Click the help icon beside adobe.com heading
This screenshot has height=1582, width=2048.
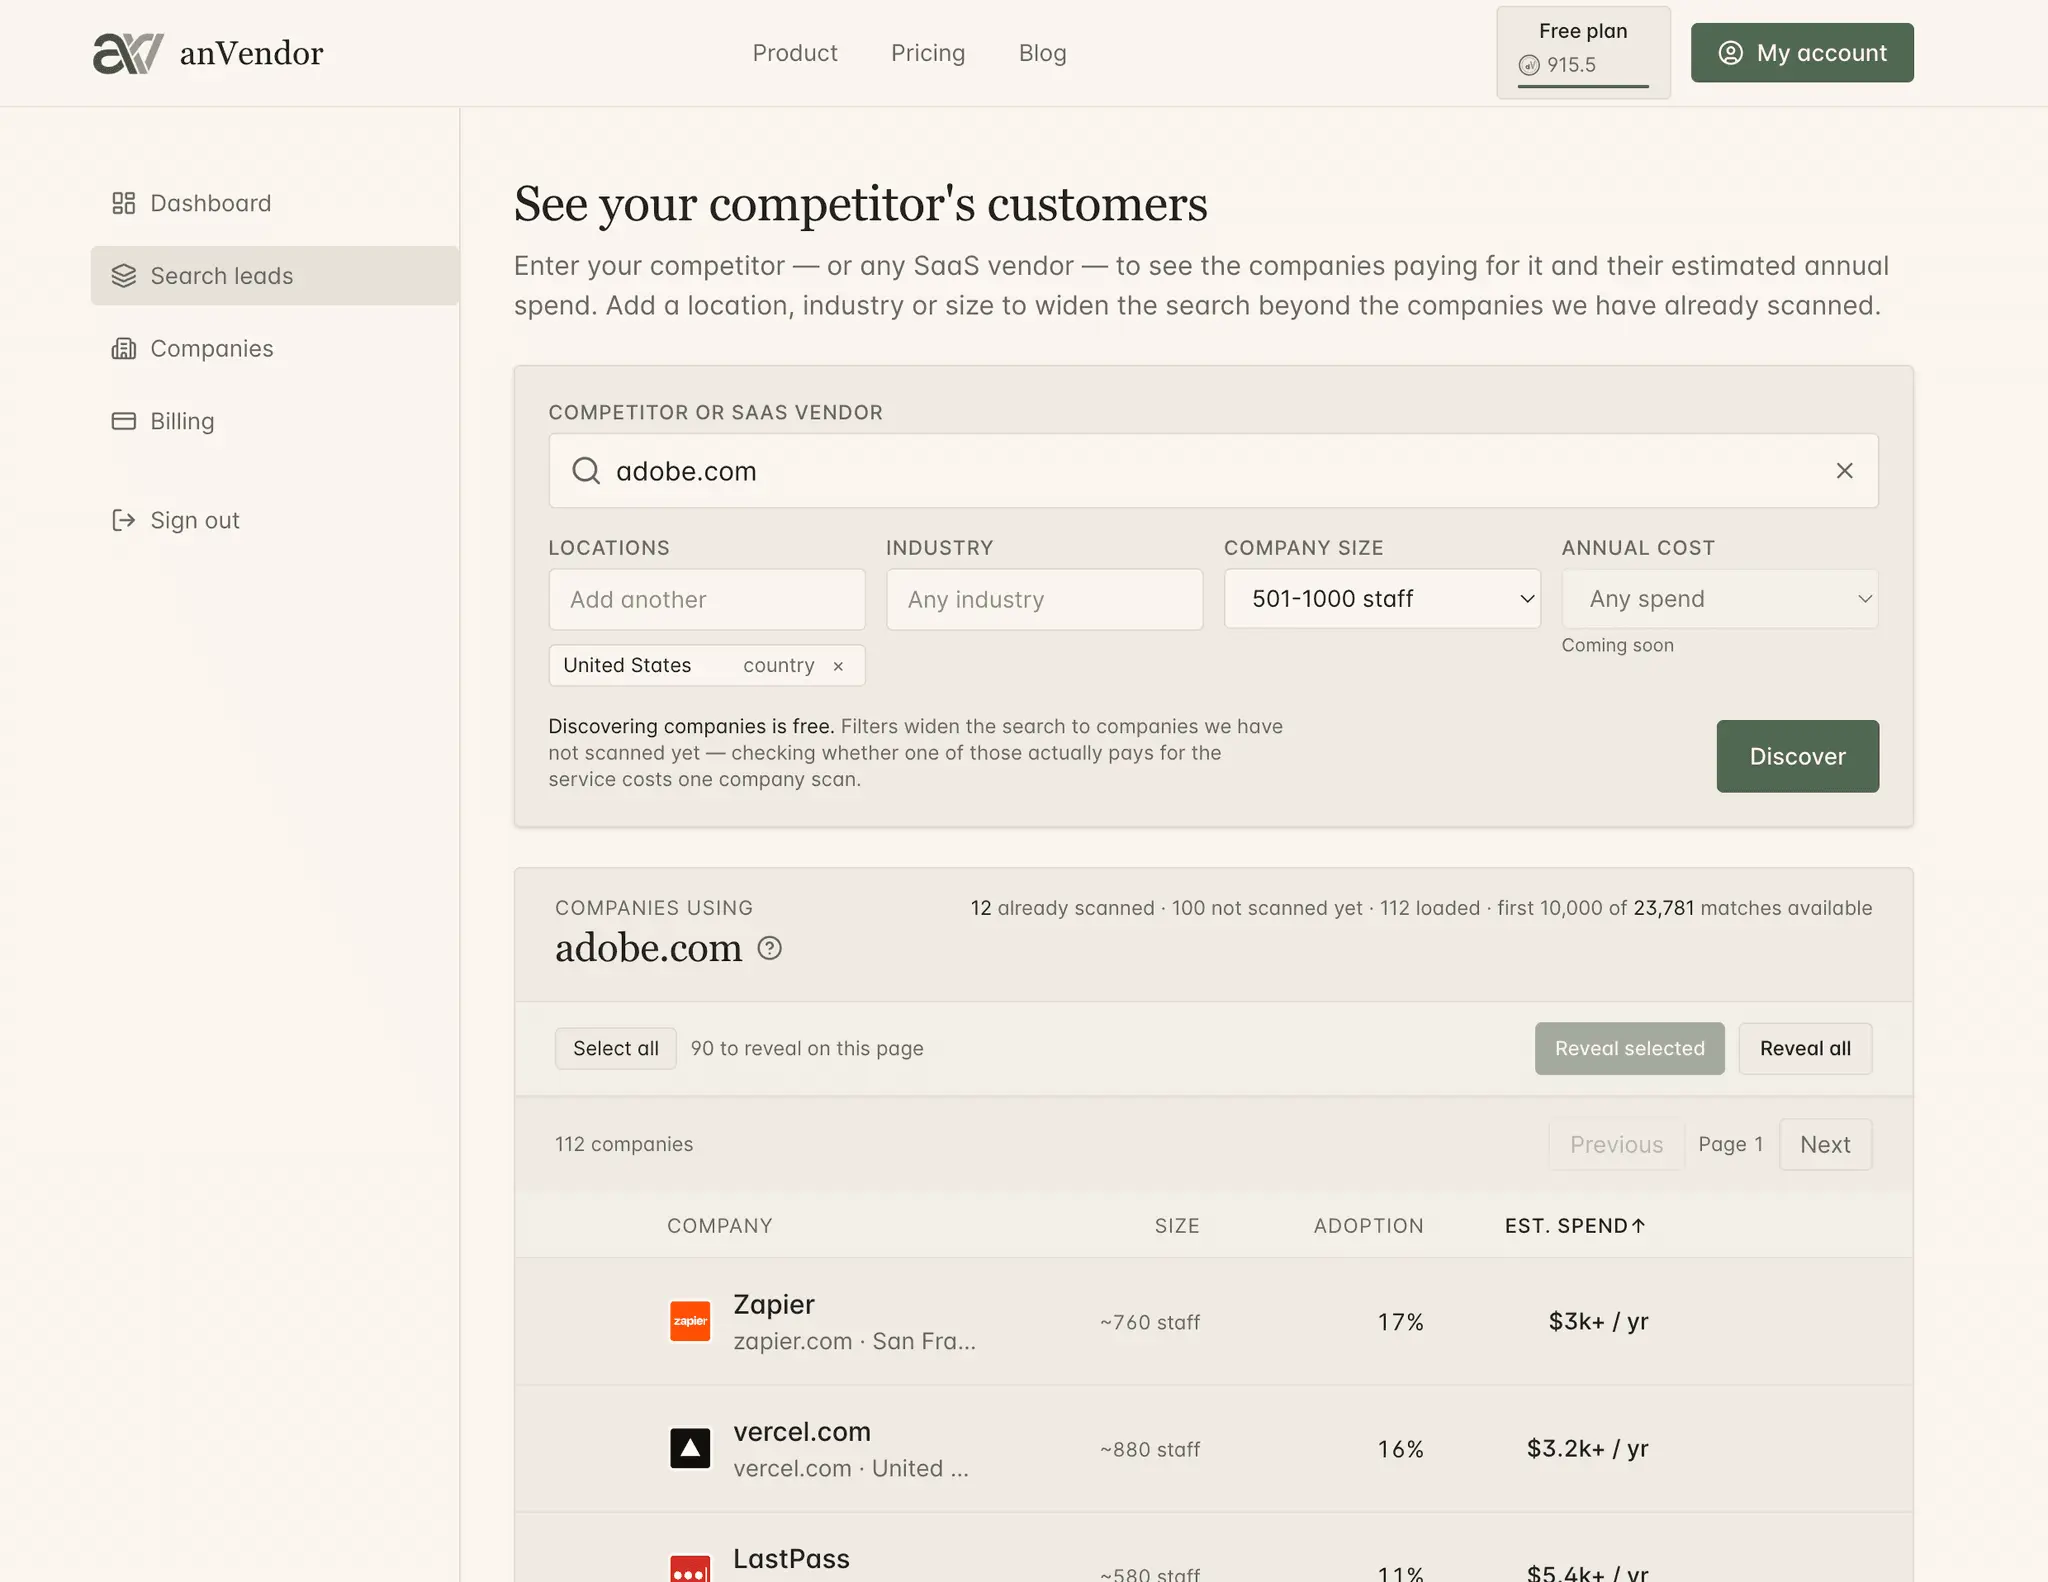click(x=769, y=948)
